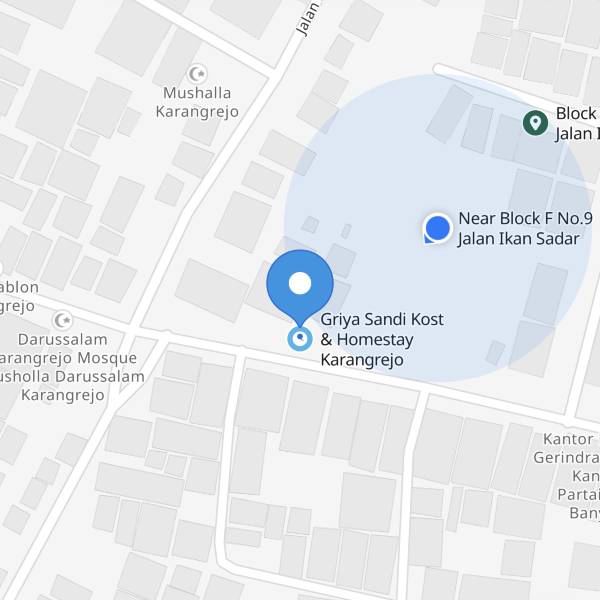Select the Musholla Darussalam Karangrejo text

pos(71,386)
